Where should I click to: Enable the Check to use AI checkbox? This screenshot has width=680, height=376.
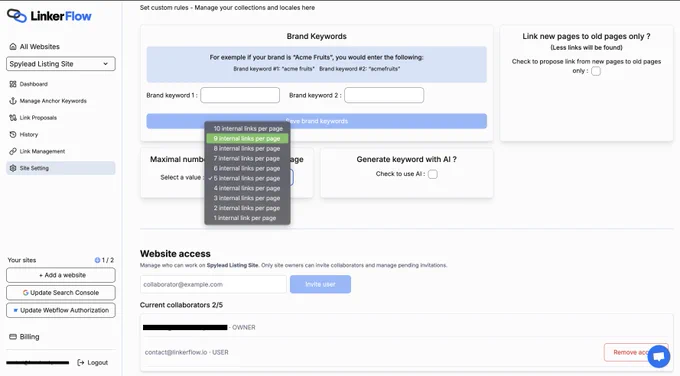(432, 174)
